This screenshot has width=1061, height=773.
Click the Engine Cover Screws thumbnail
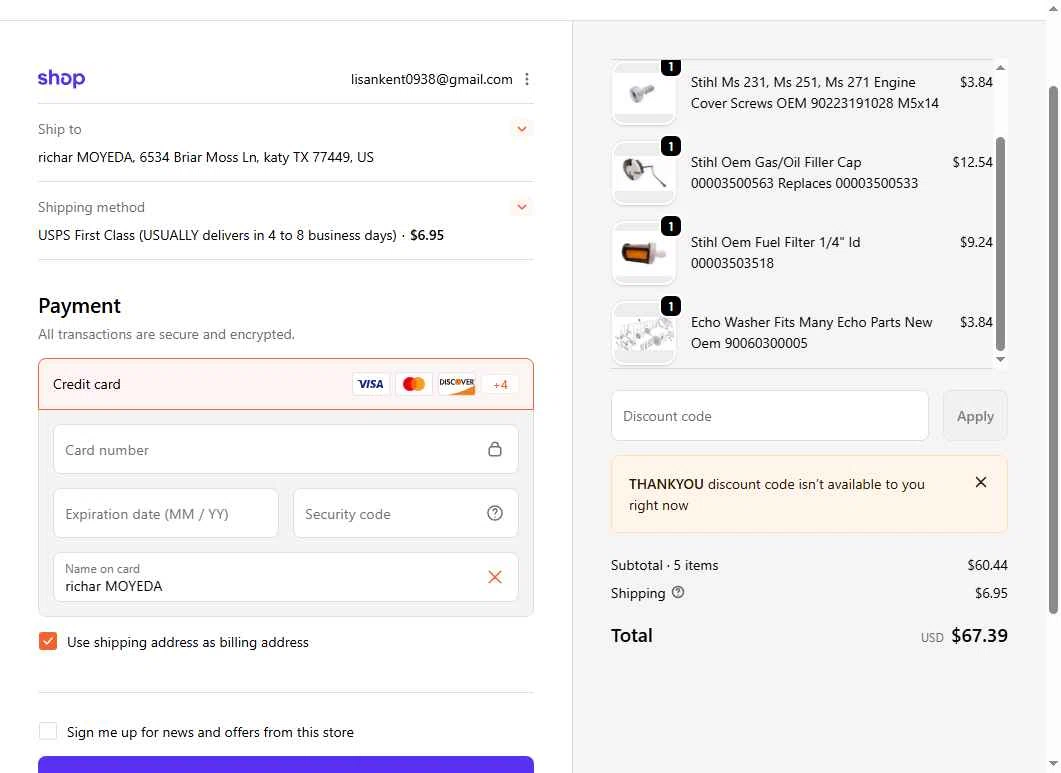[644, 93]
